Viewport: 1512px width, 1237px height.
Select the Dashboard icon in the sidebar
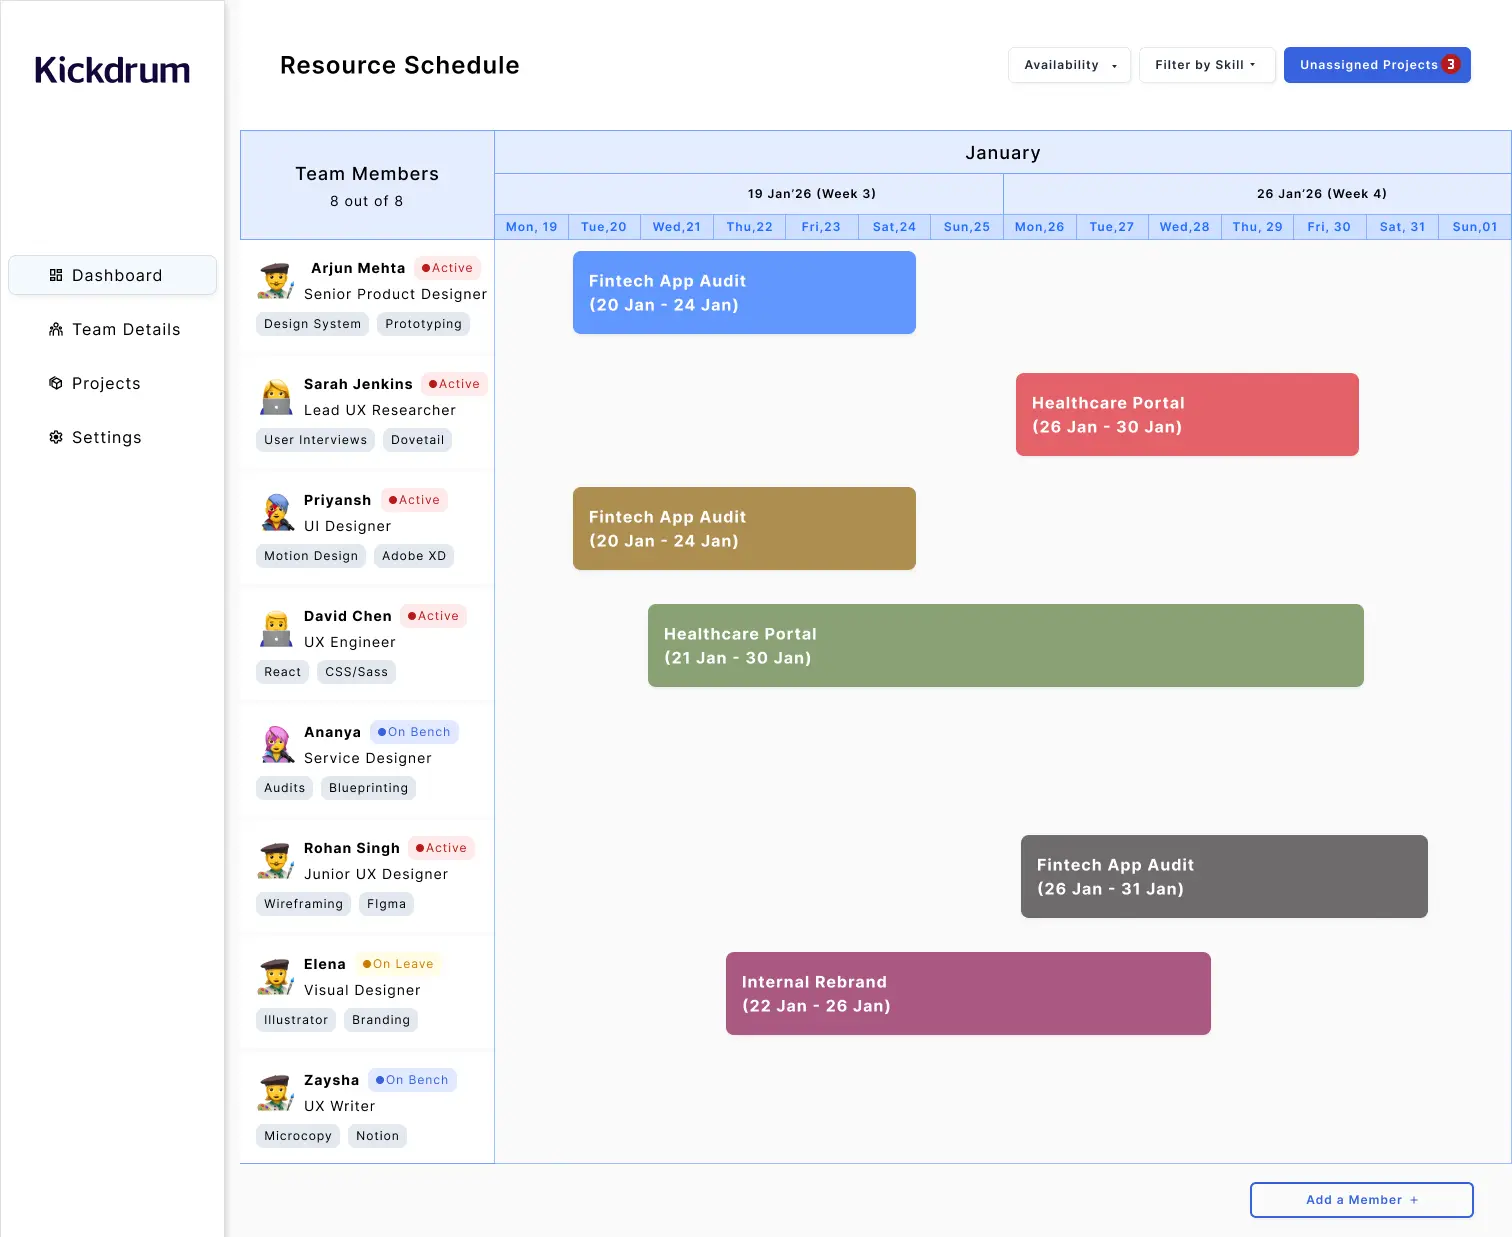(56, 275)
